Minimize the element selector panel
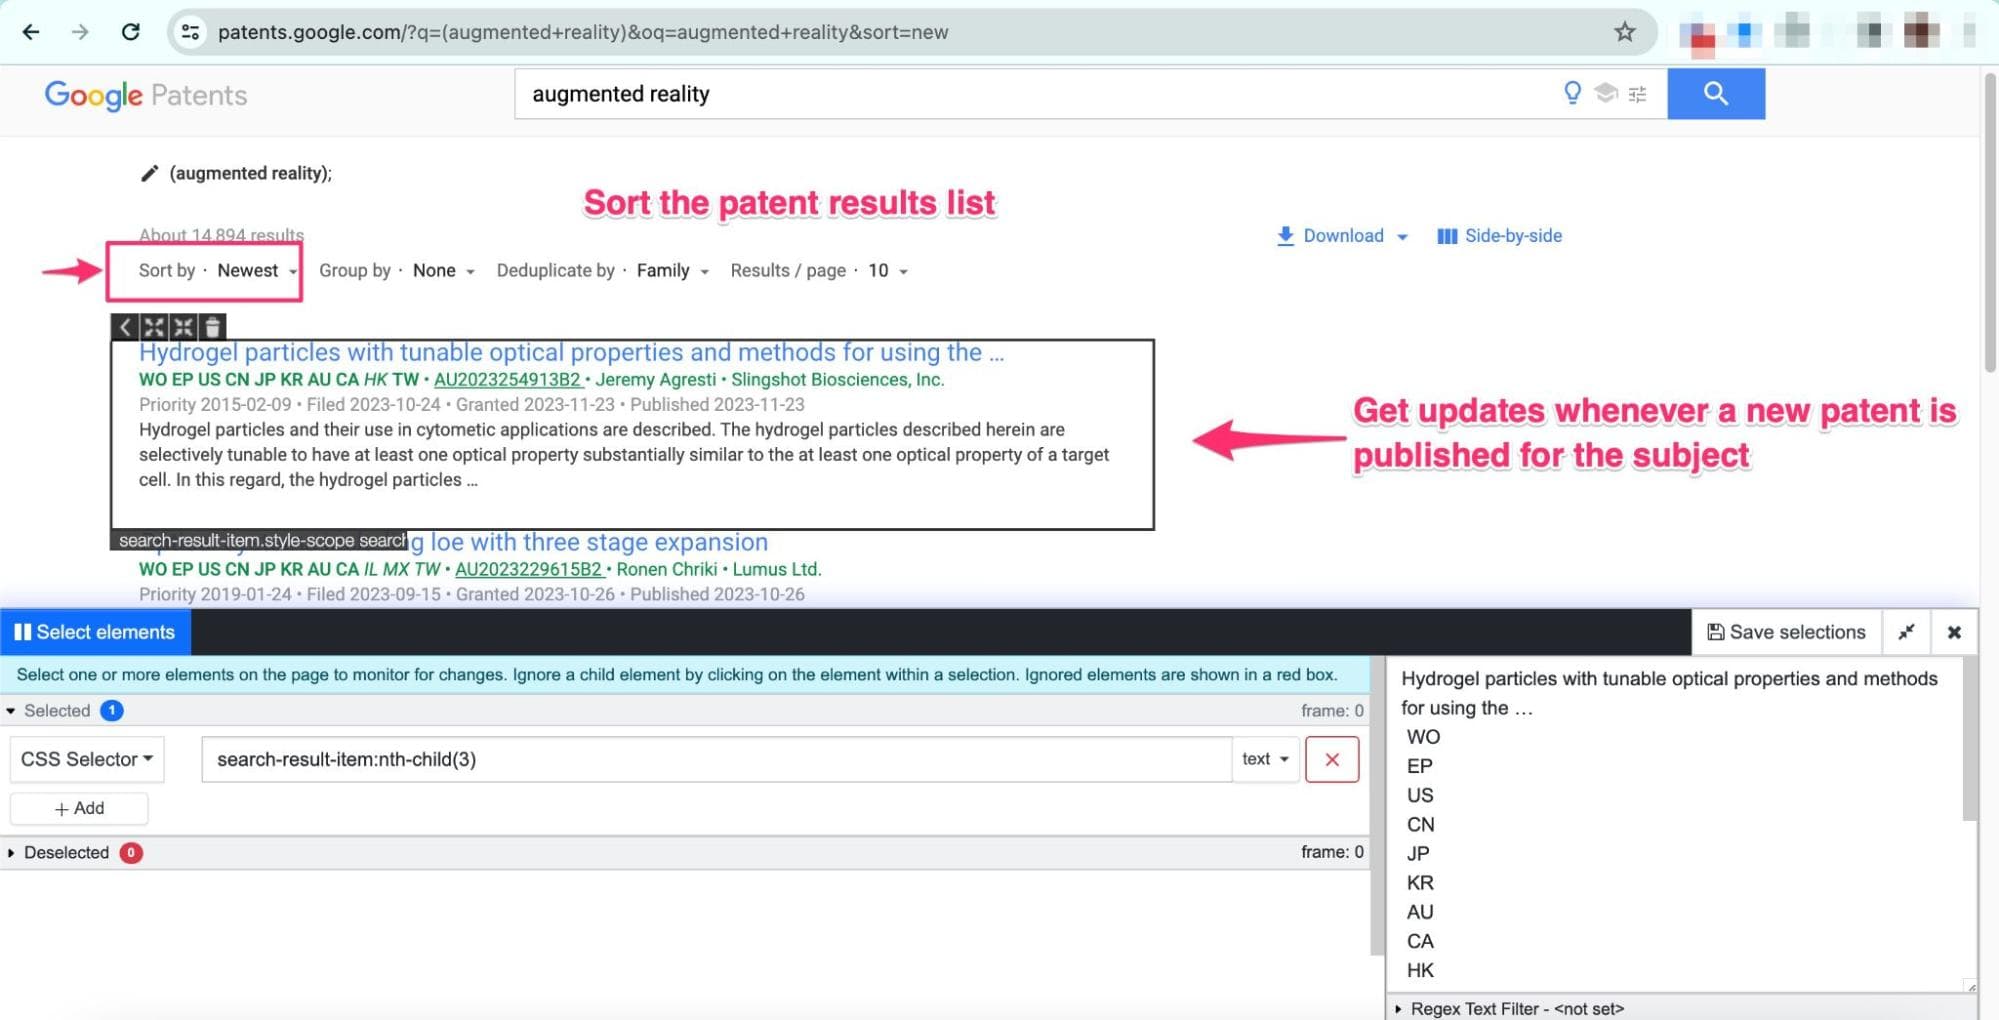Image resolution: width=1999 pixels, height=1020 pixels. coord(1907,632)
